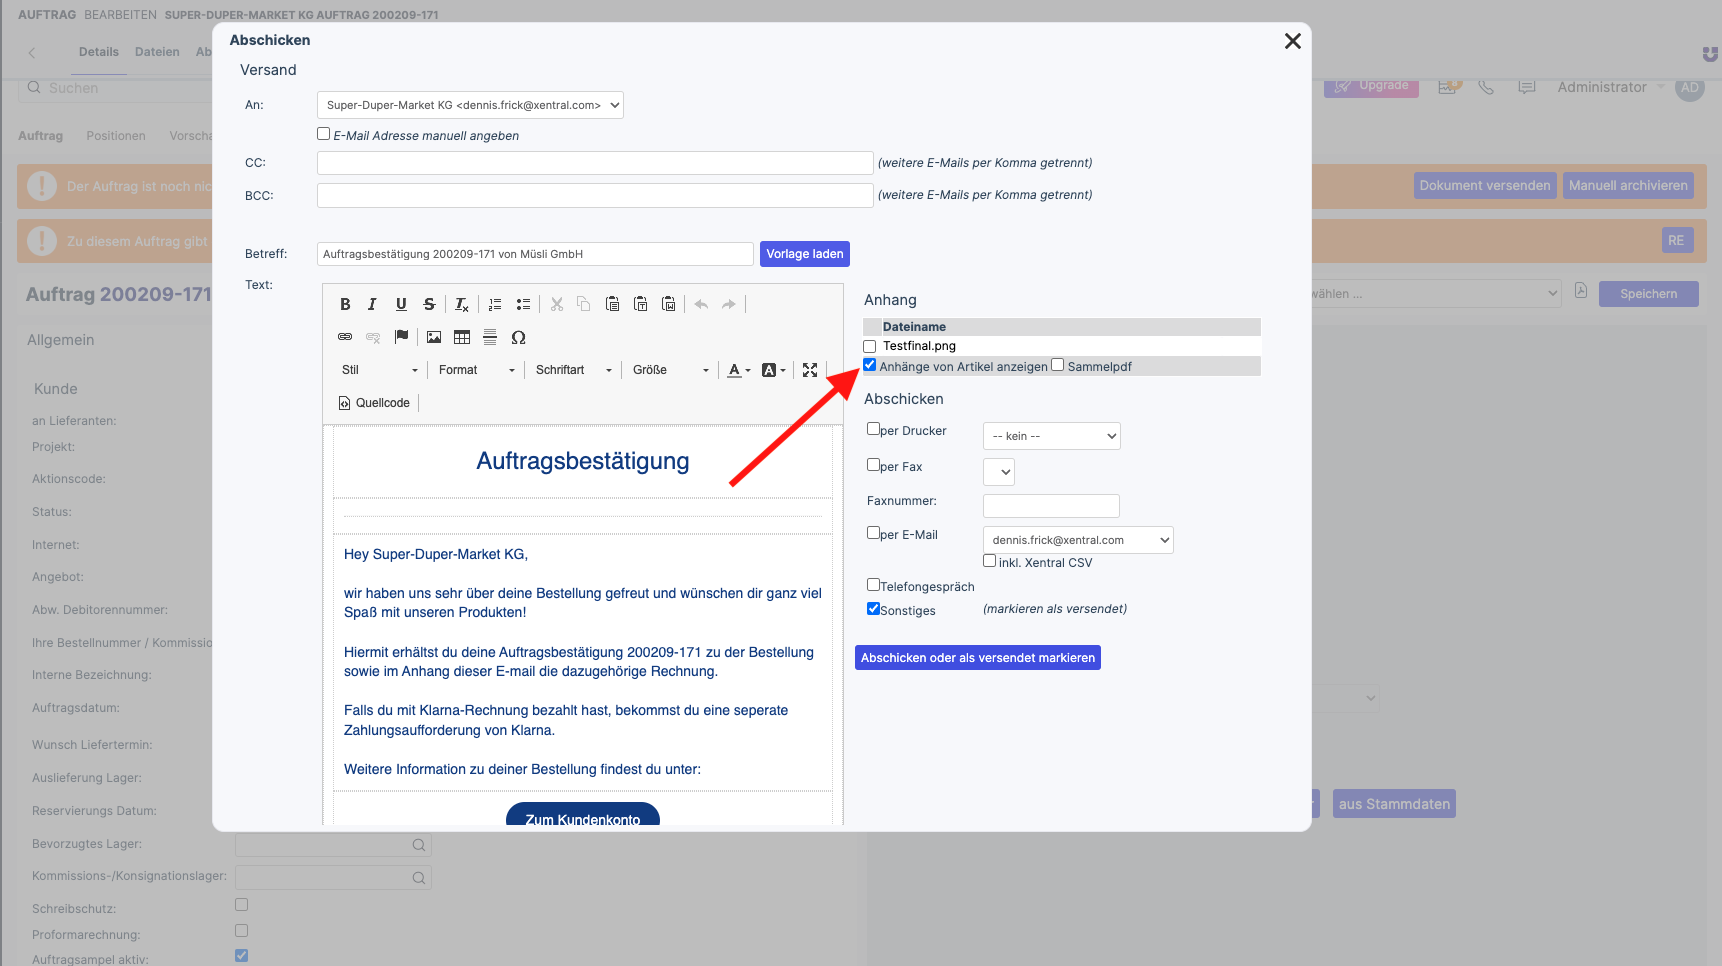Image resolution: width=1722 pixels, height=966 pixels.
Task: Toggle bold formatting in the text editor
Action: click(x=345, y=304)
